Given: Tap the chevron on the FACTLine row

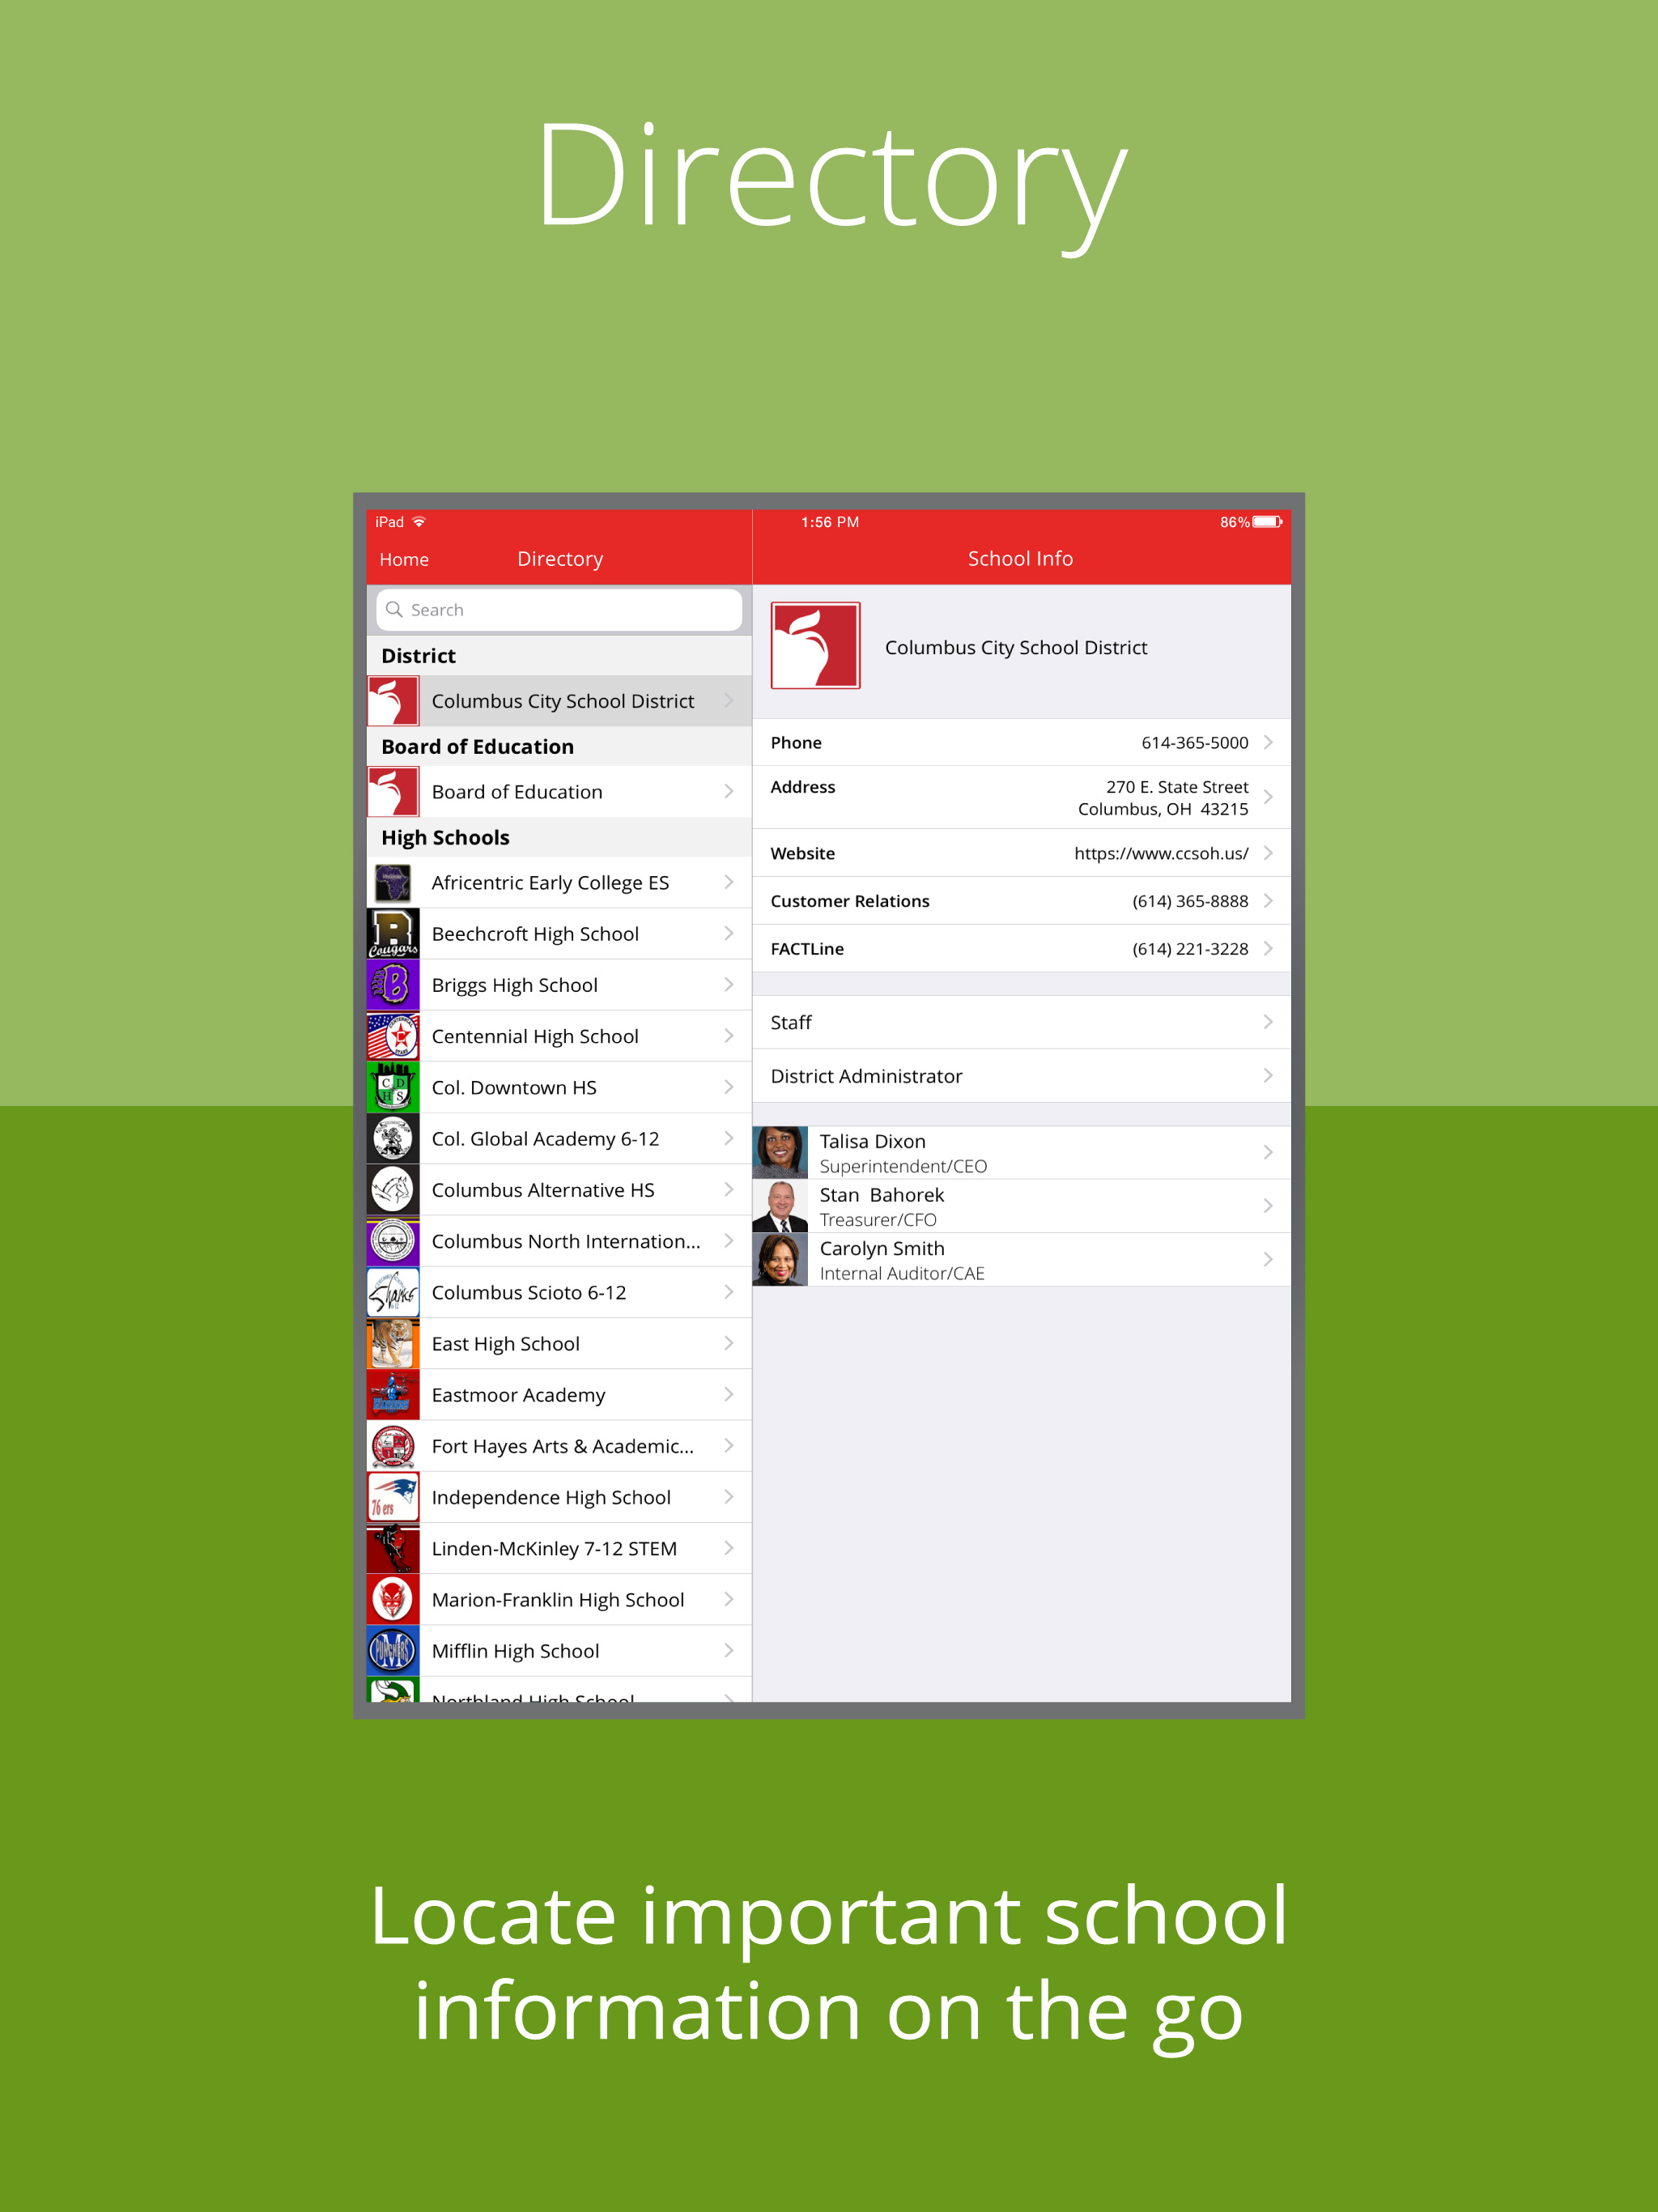Looking at the screenshot, I should (x=1268, y=948).
